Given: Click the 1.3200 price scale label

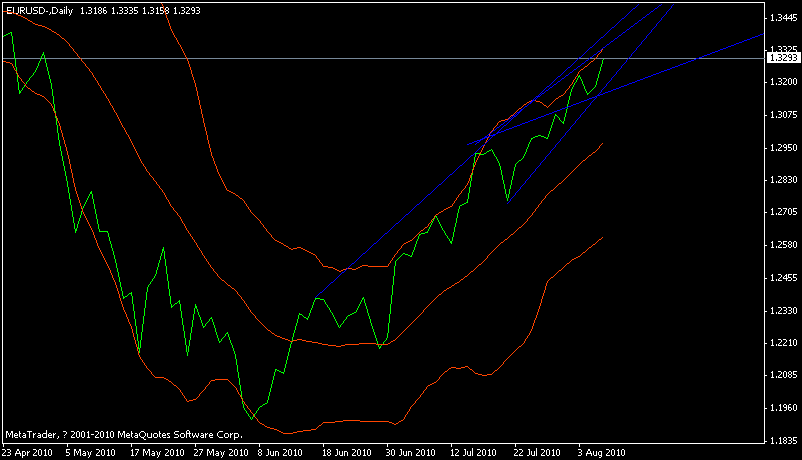Looking at the screenshot, I should click(783, 82).
